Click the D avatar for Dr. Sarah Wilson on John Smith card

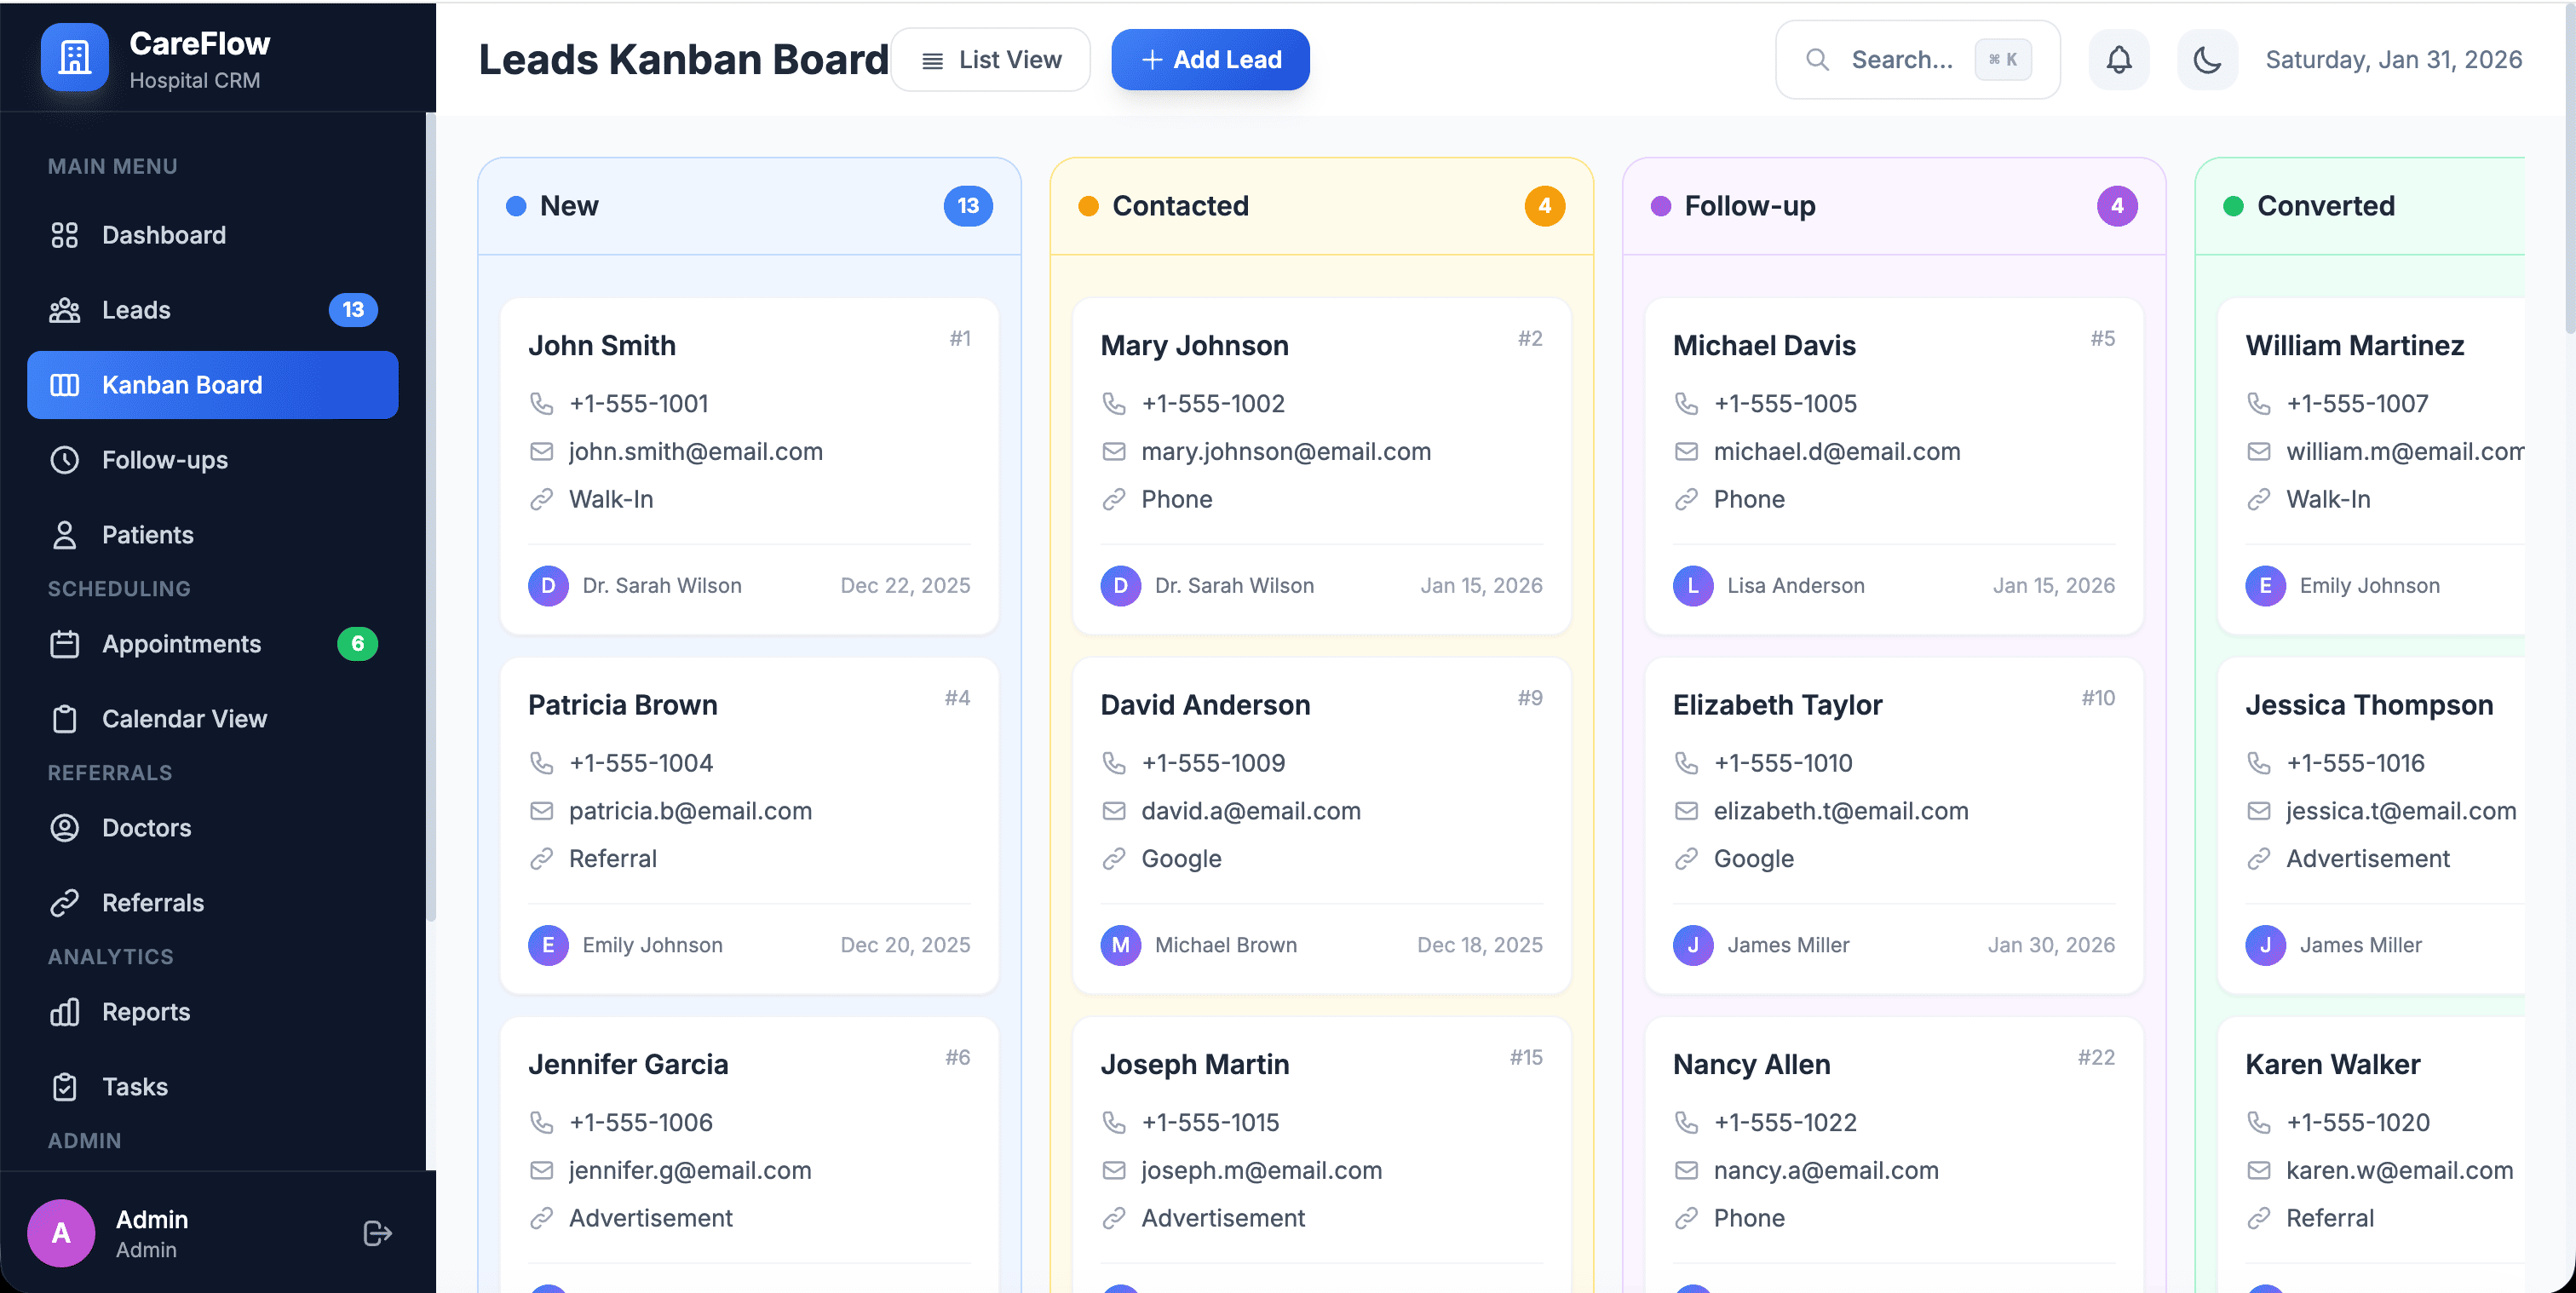548,585
